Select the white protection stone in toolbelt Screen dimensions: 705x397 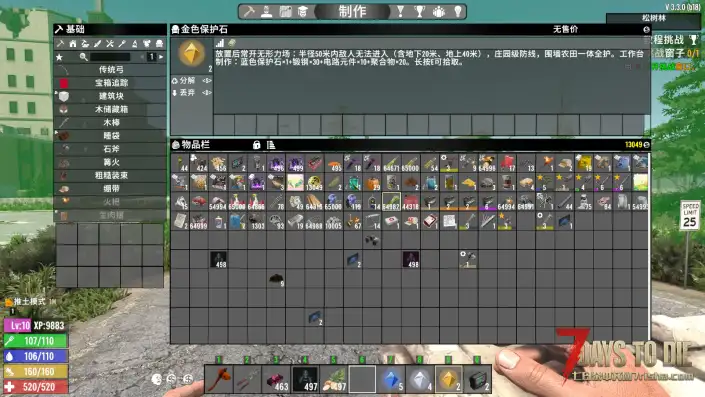click(420, 379)
